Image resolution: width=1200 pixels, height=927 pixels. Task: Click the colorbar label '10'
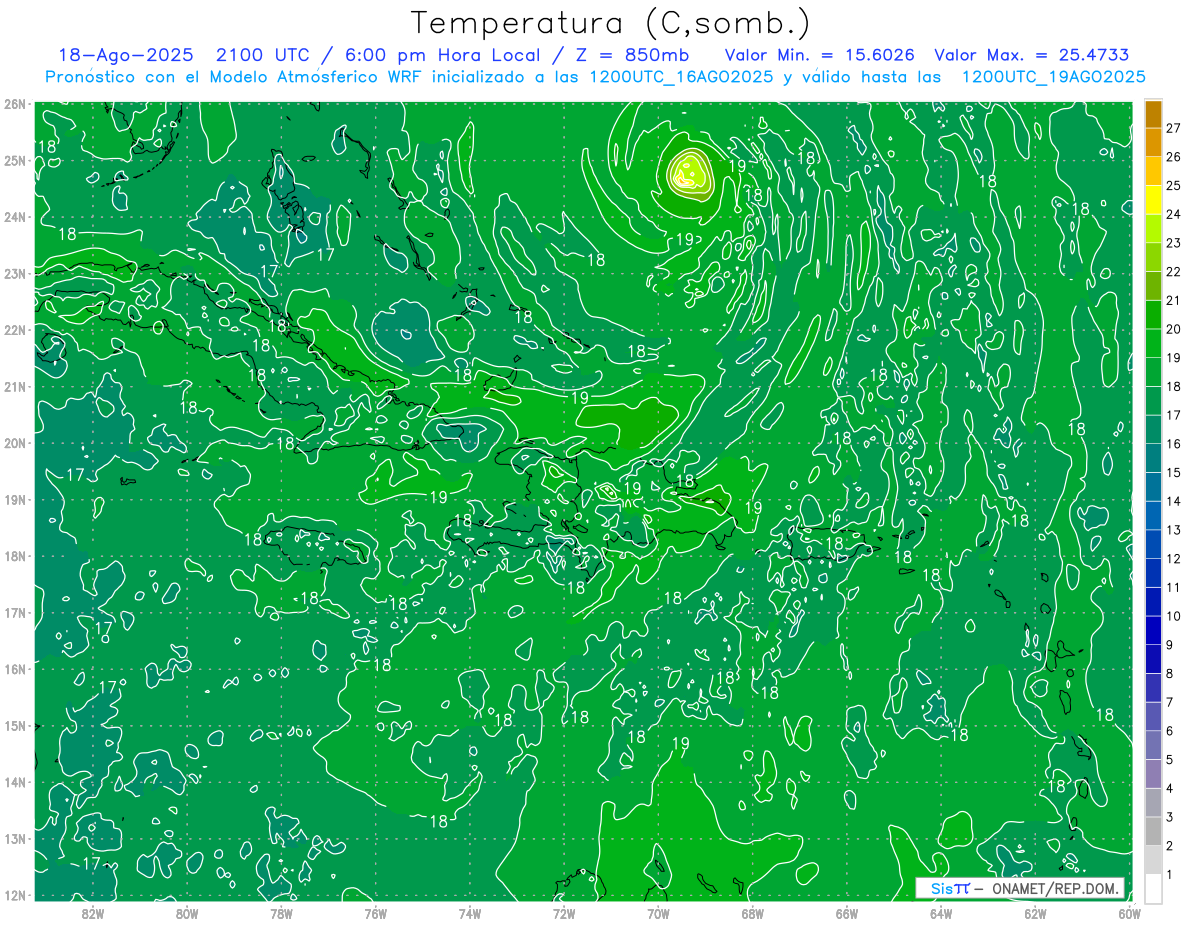tap(1174, 616)
